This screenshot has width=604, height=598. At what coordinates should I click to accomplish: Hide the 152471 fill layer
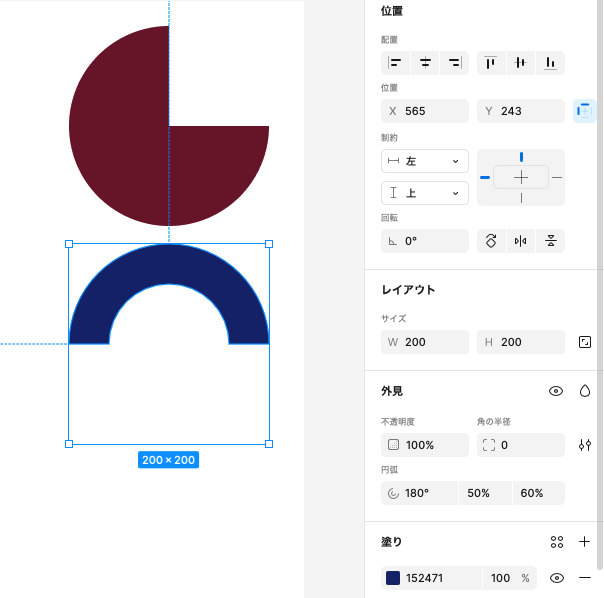point(557,578)
